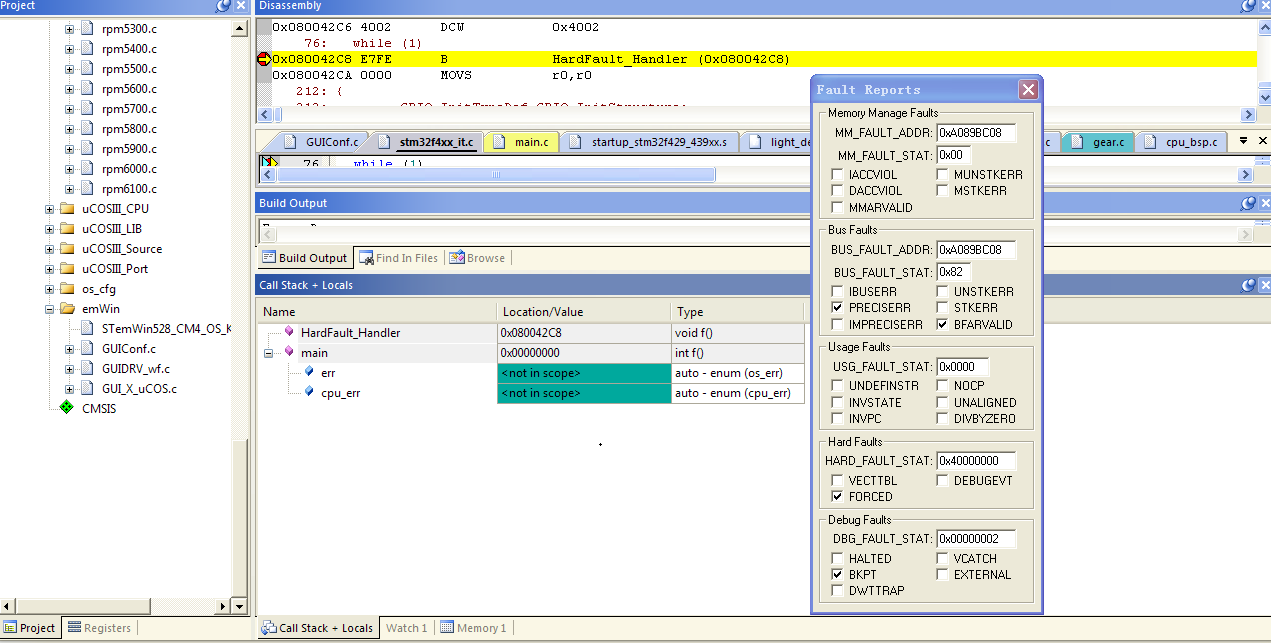Expand the GUIConf.c tree node
The image size is (1271, 643).
[69, 349]
